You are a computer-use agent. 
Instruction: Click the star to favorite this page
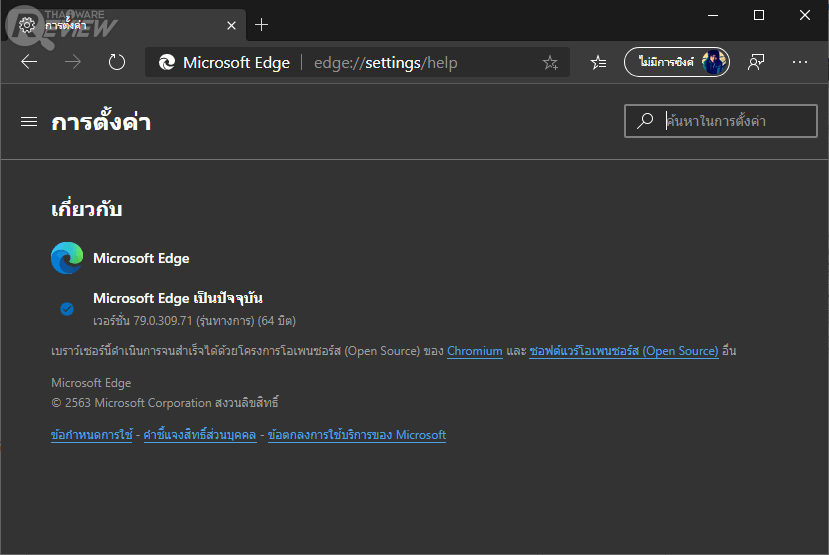coord(550,63)
